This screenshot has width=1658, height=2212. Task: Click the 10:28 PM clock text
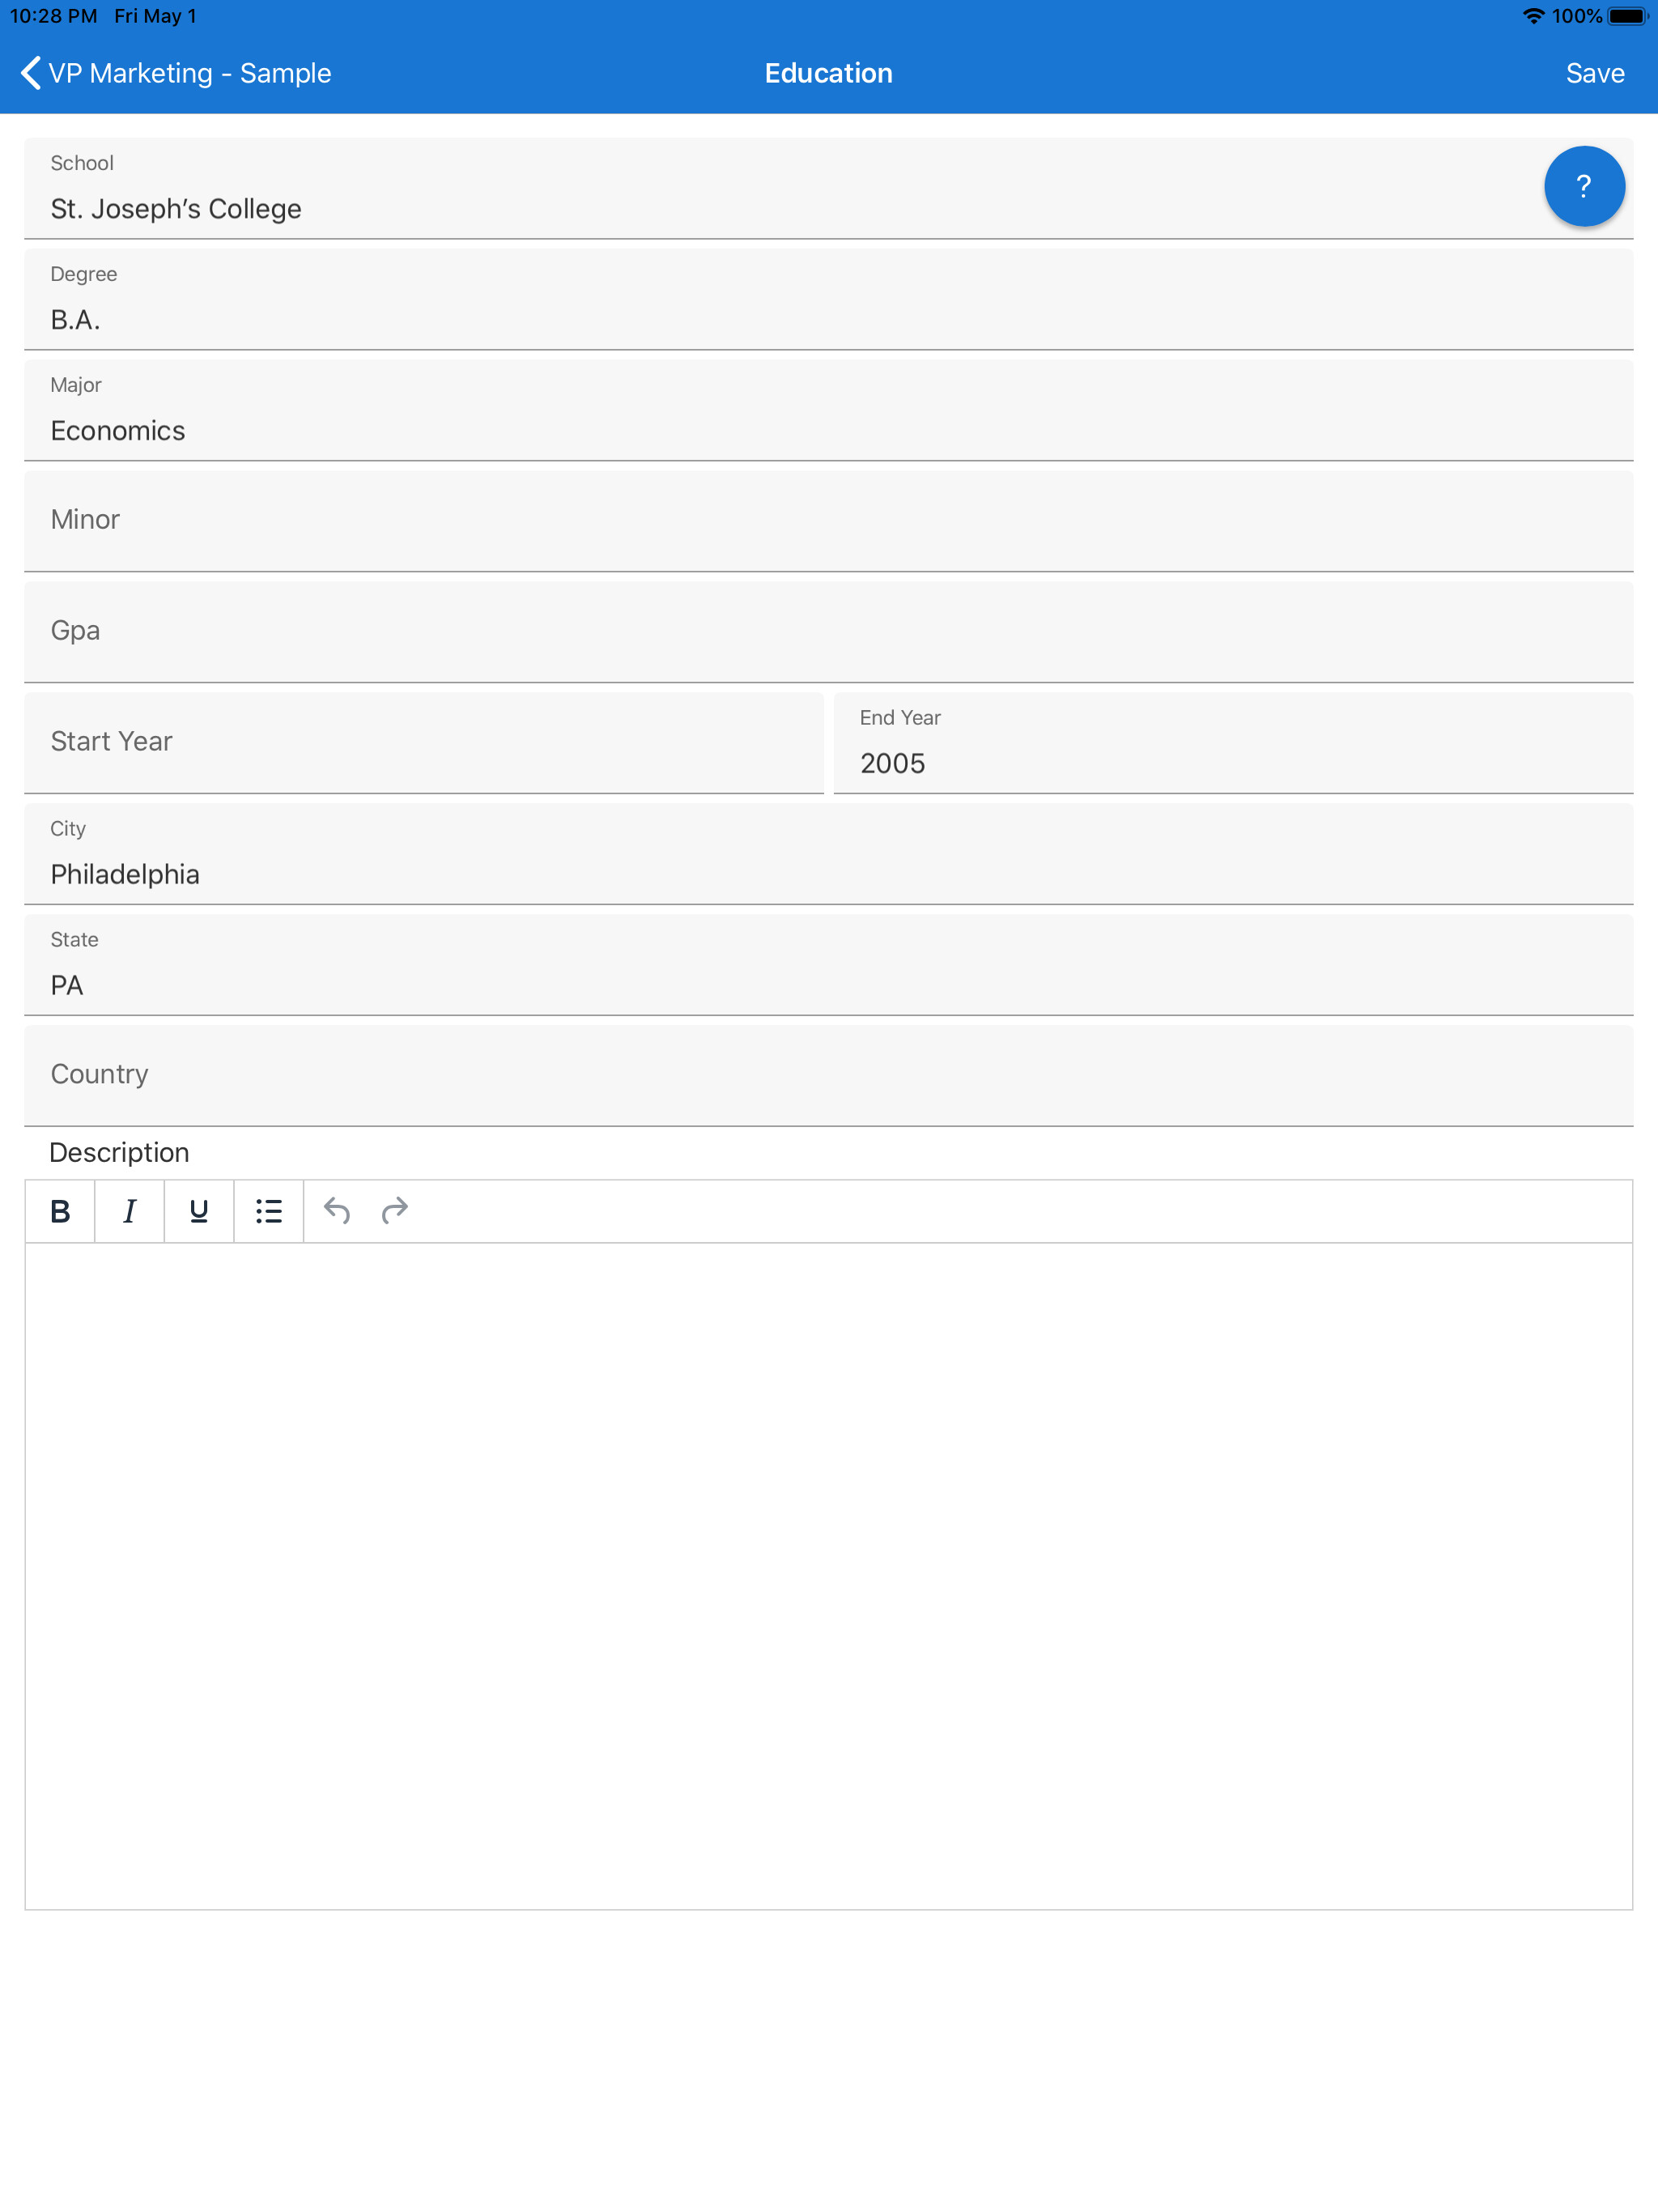tap(52, 15)
